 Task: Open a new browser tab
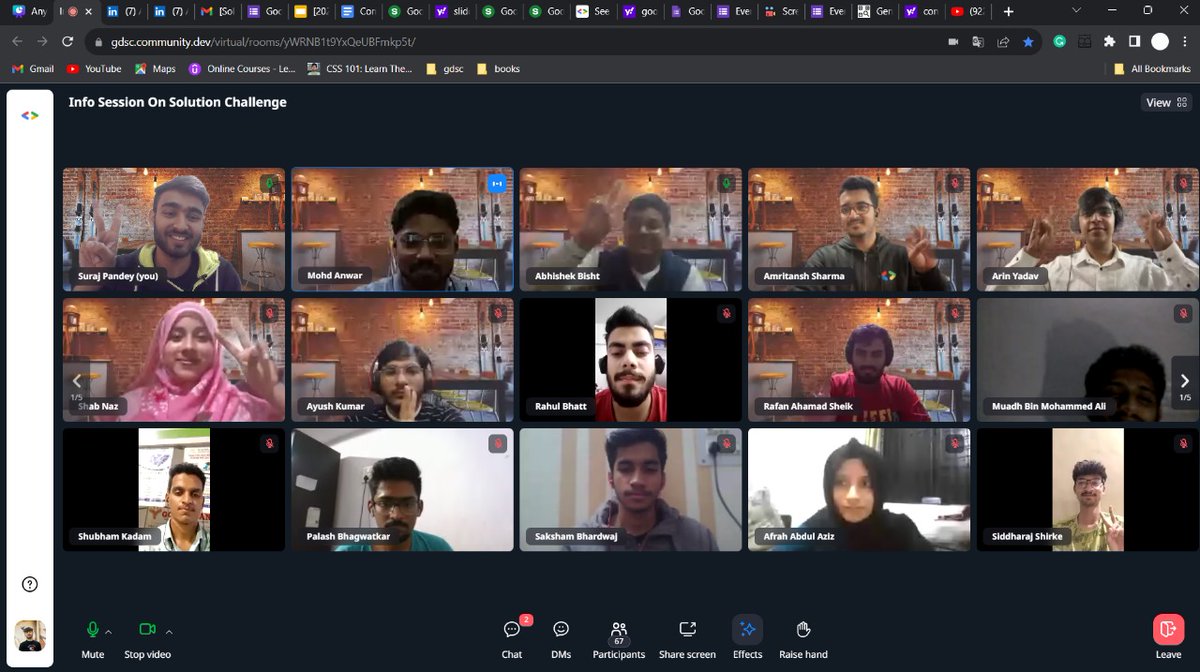[x=1008, y=12]
